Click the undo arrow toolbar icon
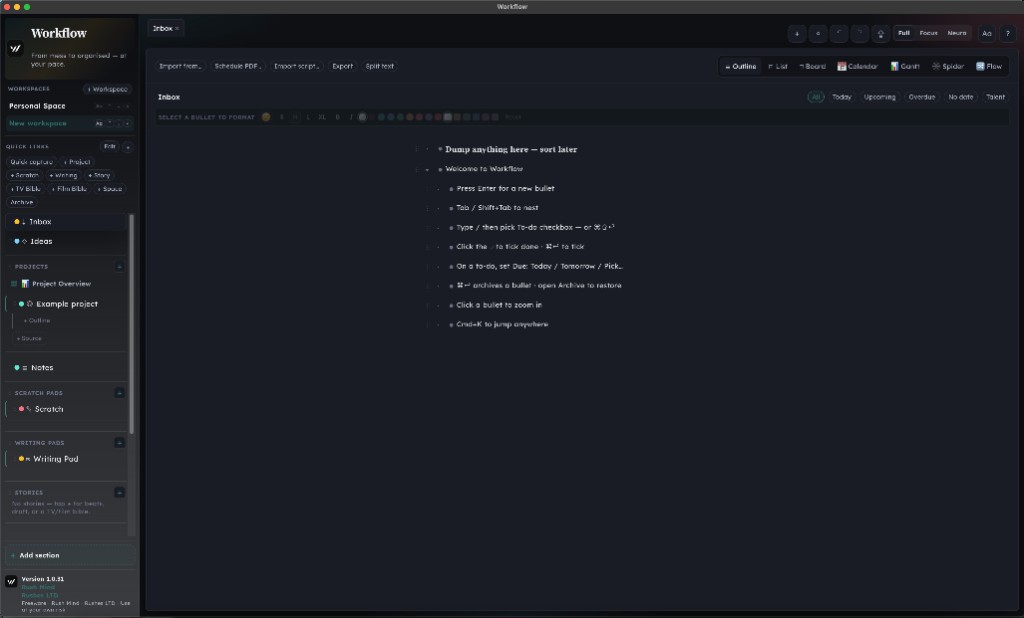The image size is (1024, 618). click(x=839, y=33)
